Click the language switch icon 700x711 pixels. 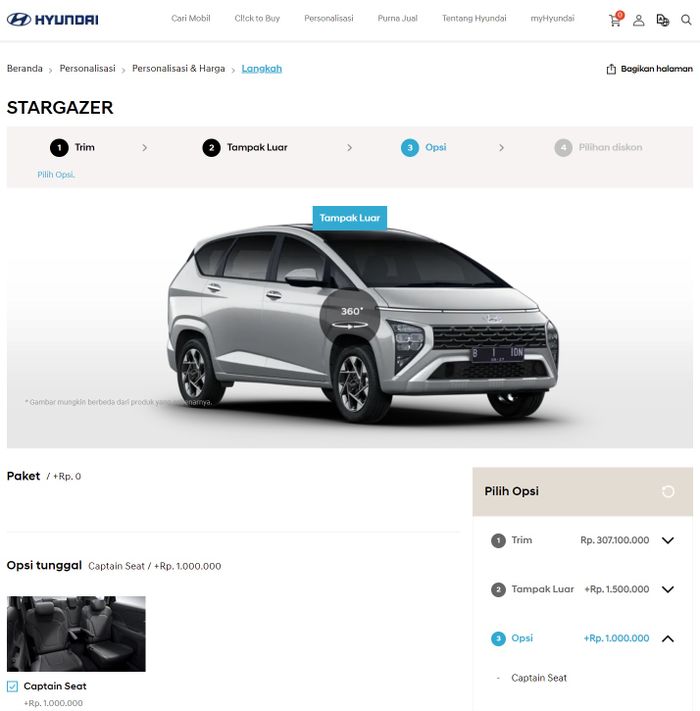662,20
